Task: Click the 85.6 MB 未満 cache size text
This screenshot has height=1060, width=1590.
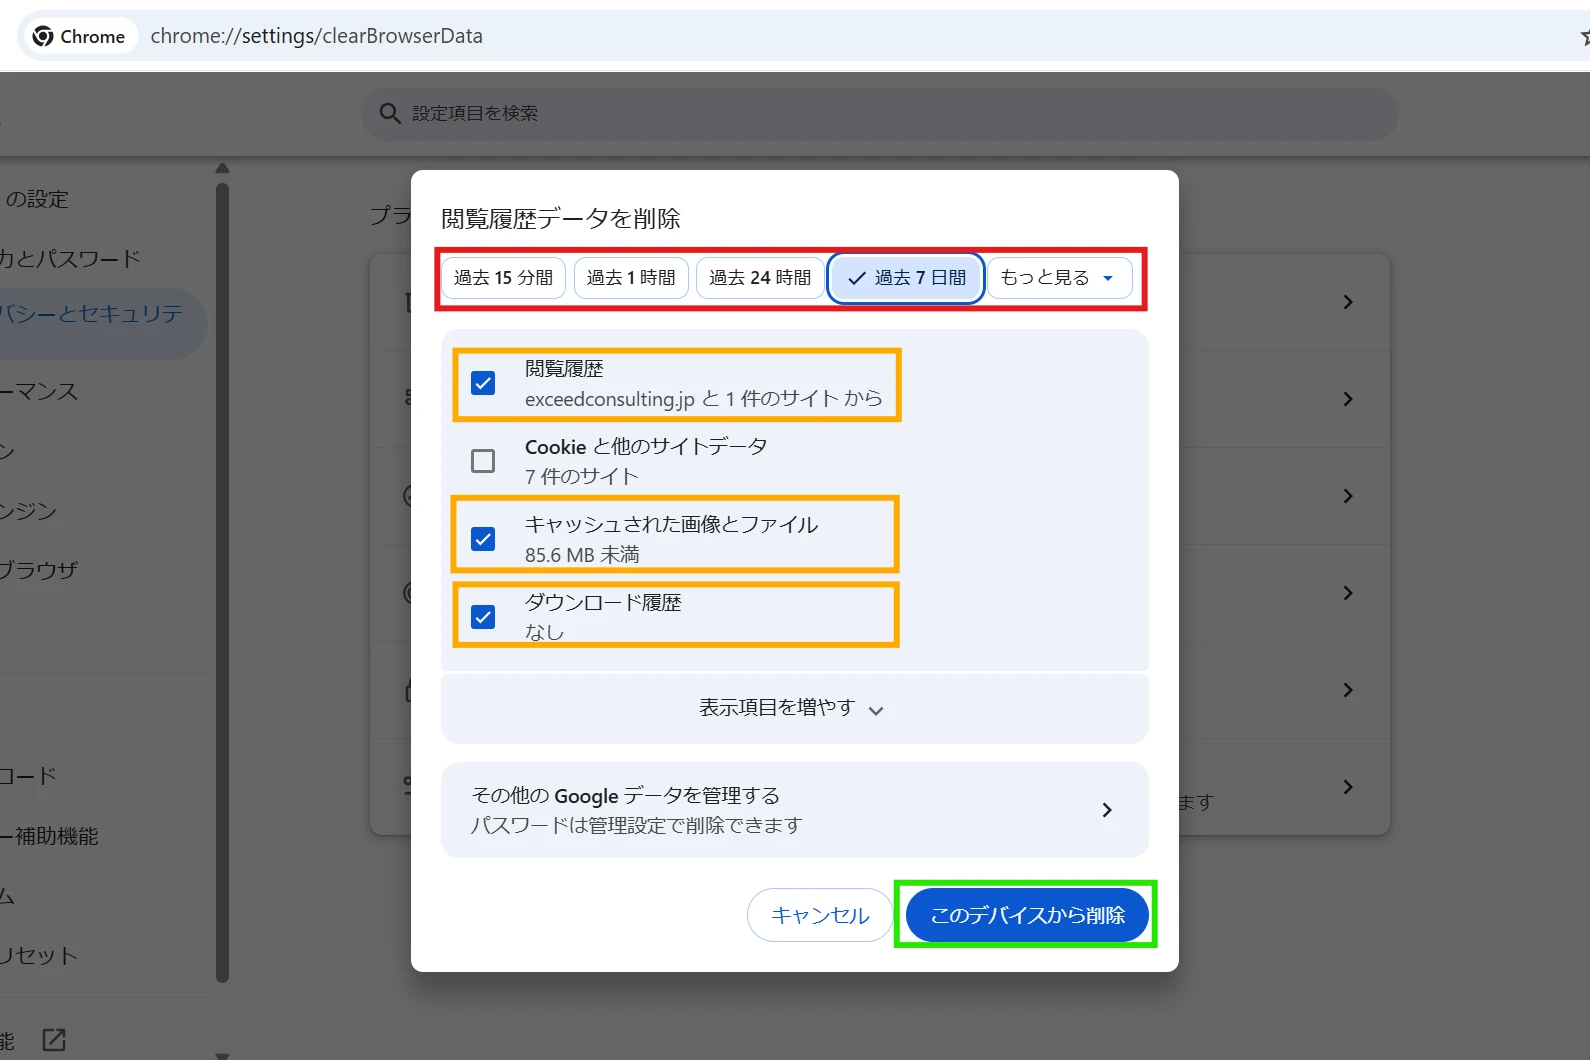Action: pyautogui.click(x=582, y=555)
